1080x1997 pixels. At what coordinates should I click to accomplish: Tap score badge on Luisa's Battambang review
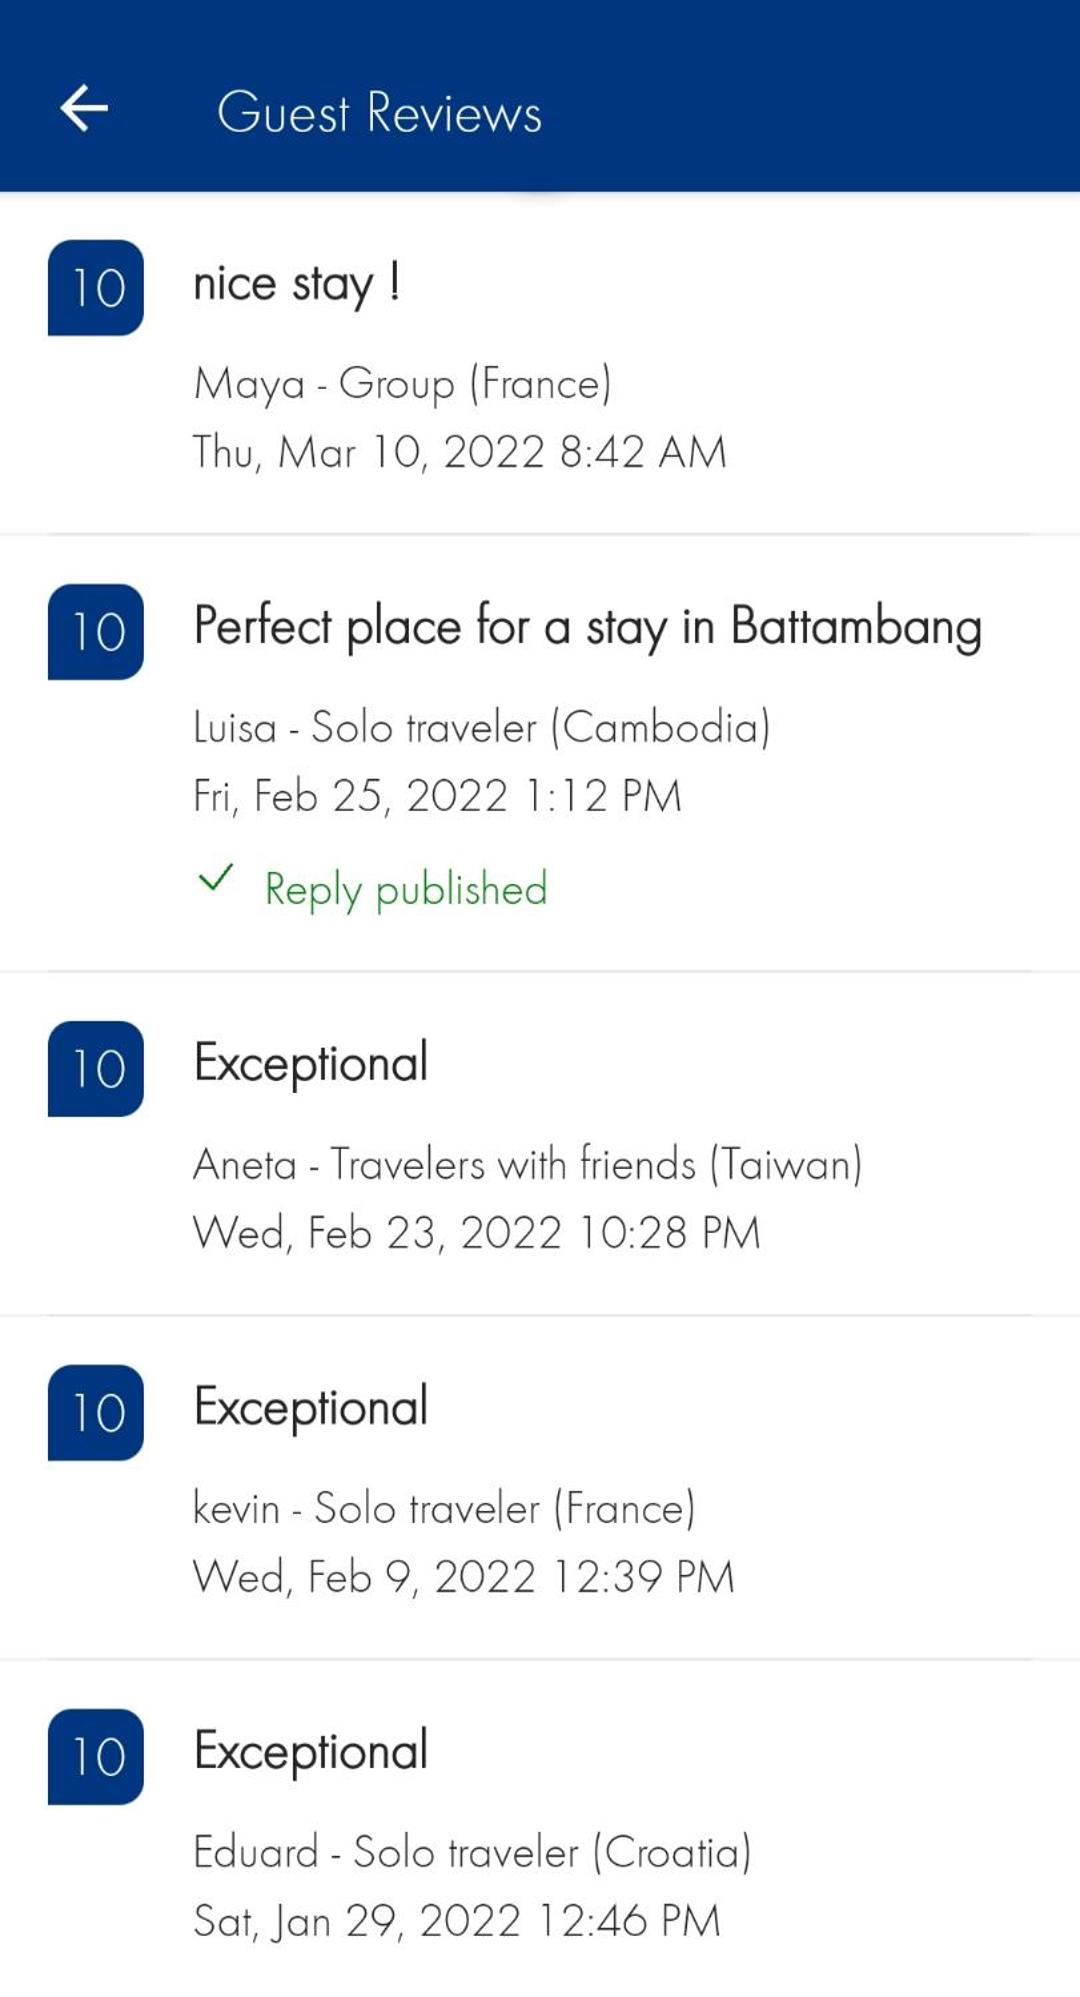(96, 632)
